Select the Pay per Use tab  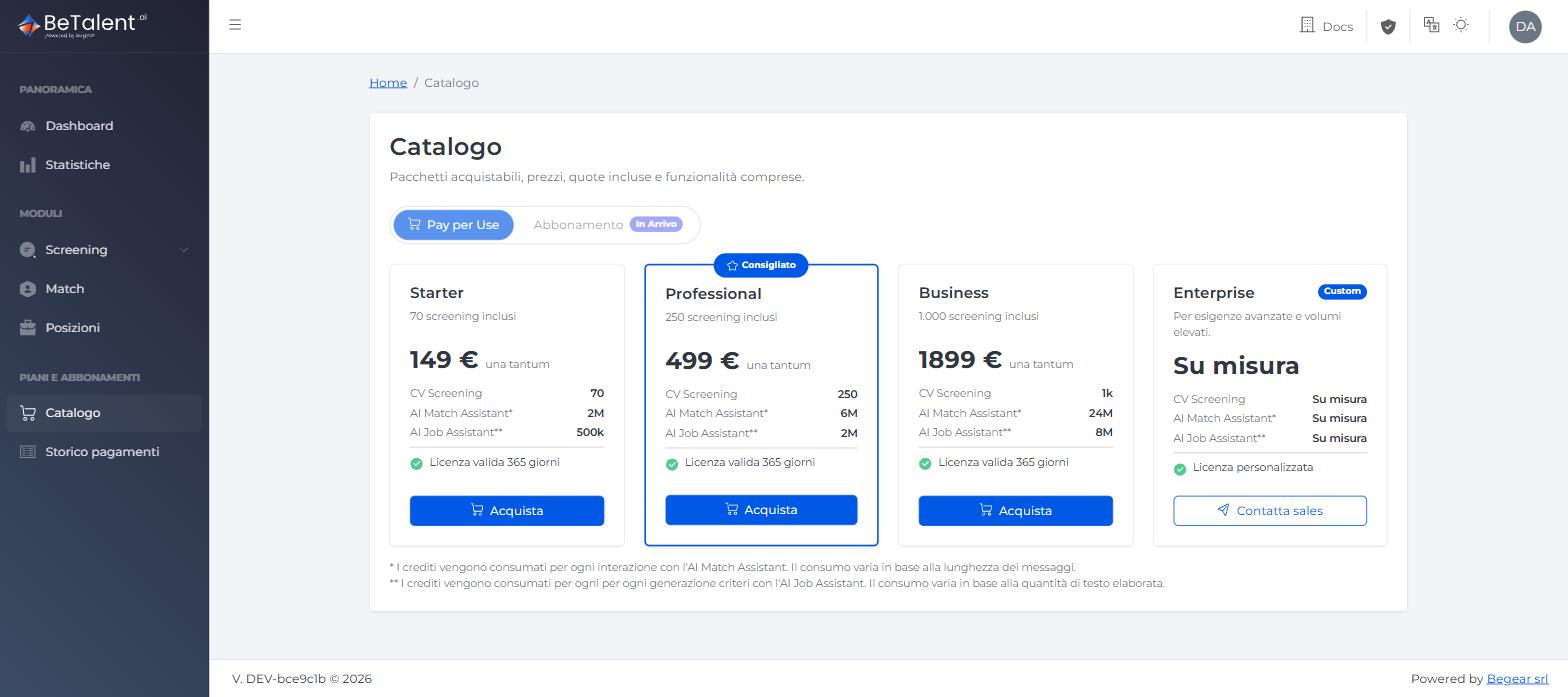[453, 225]
